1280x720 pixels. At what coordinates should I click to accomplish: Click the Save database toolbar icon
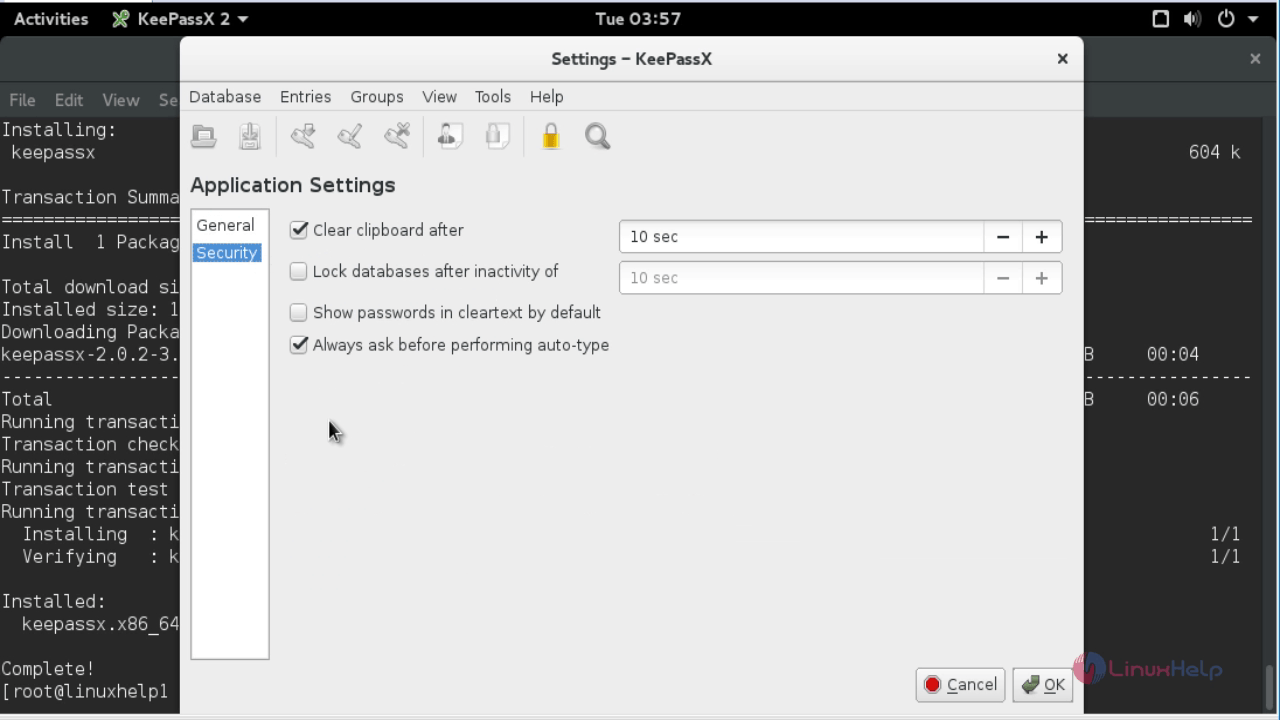tap(250, 136)
